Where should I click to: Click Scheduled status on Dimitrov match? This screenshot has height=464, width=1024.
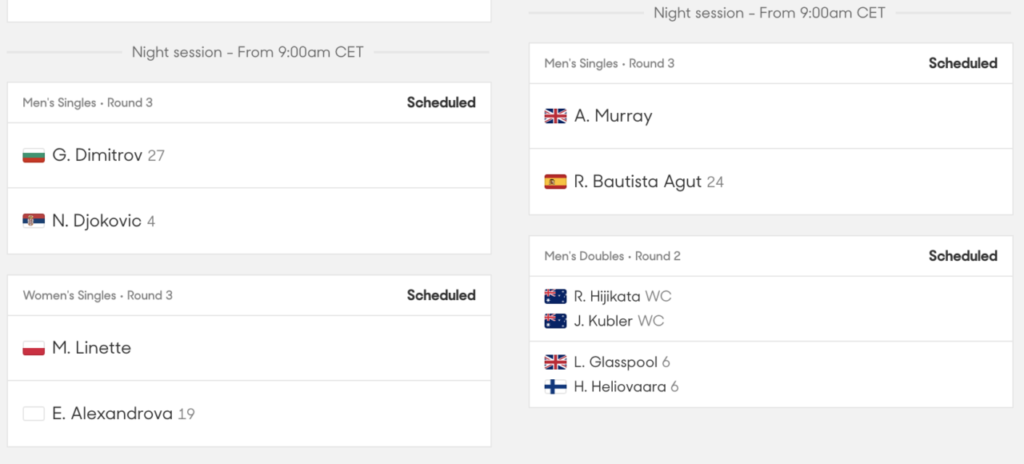click(x=441, y=102)
